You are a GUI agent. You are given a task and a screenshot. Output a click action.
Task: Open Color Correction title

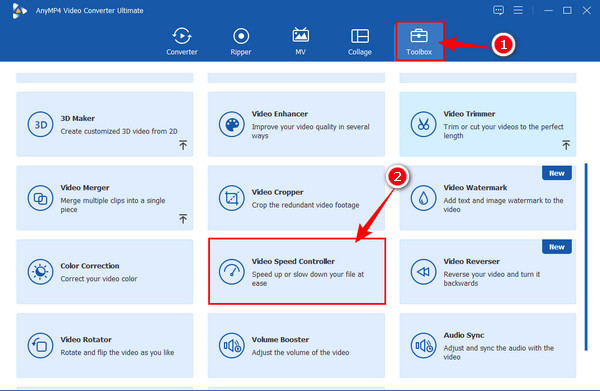(x=90, y=266)
